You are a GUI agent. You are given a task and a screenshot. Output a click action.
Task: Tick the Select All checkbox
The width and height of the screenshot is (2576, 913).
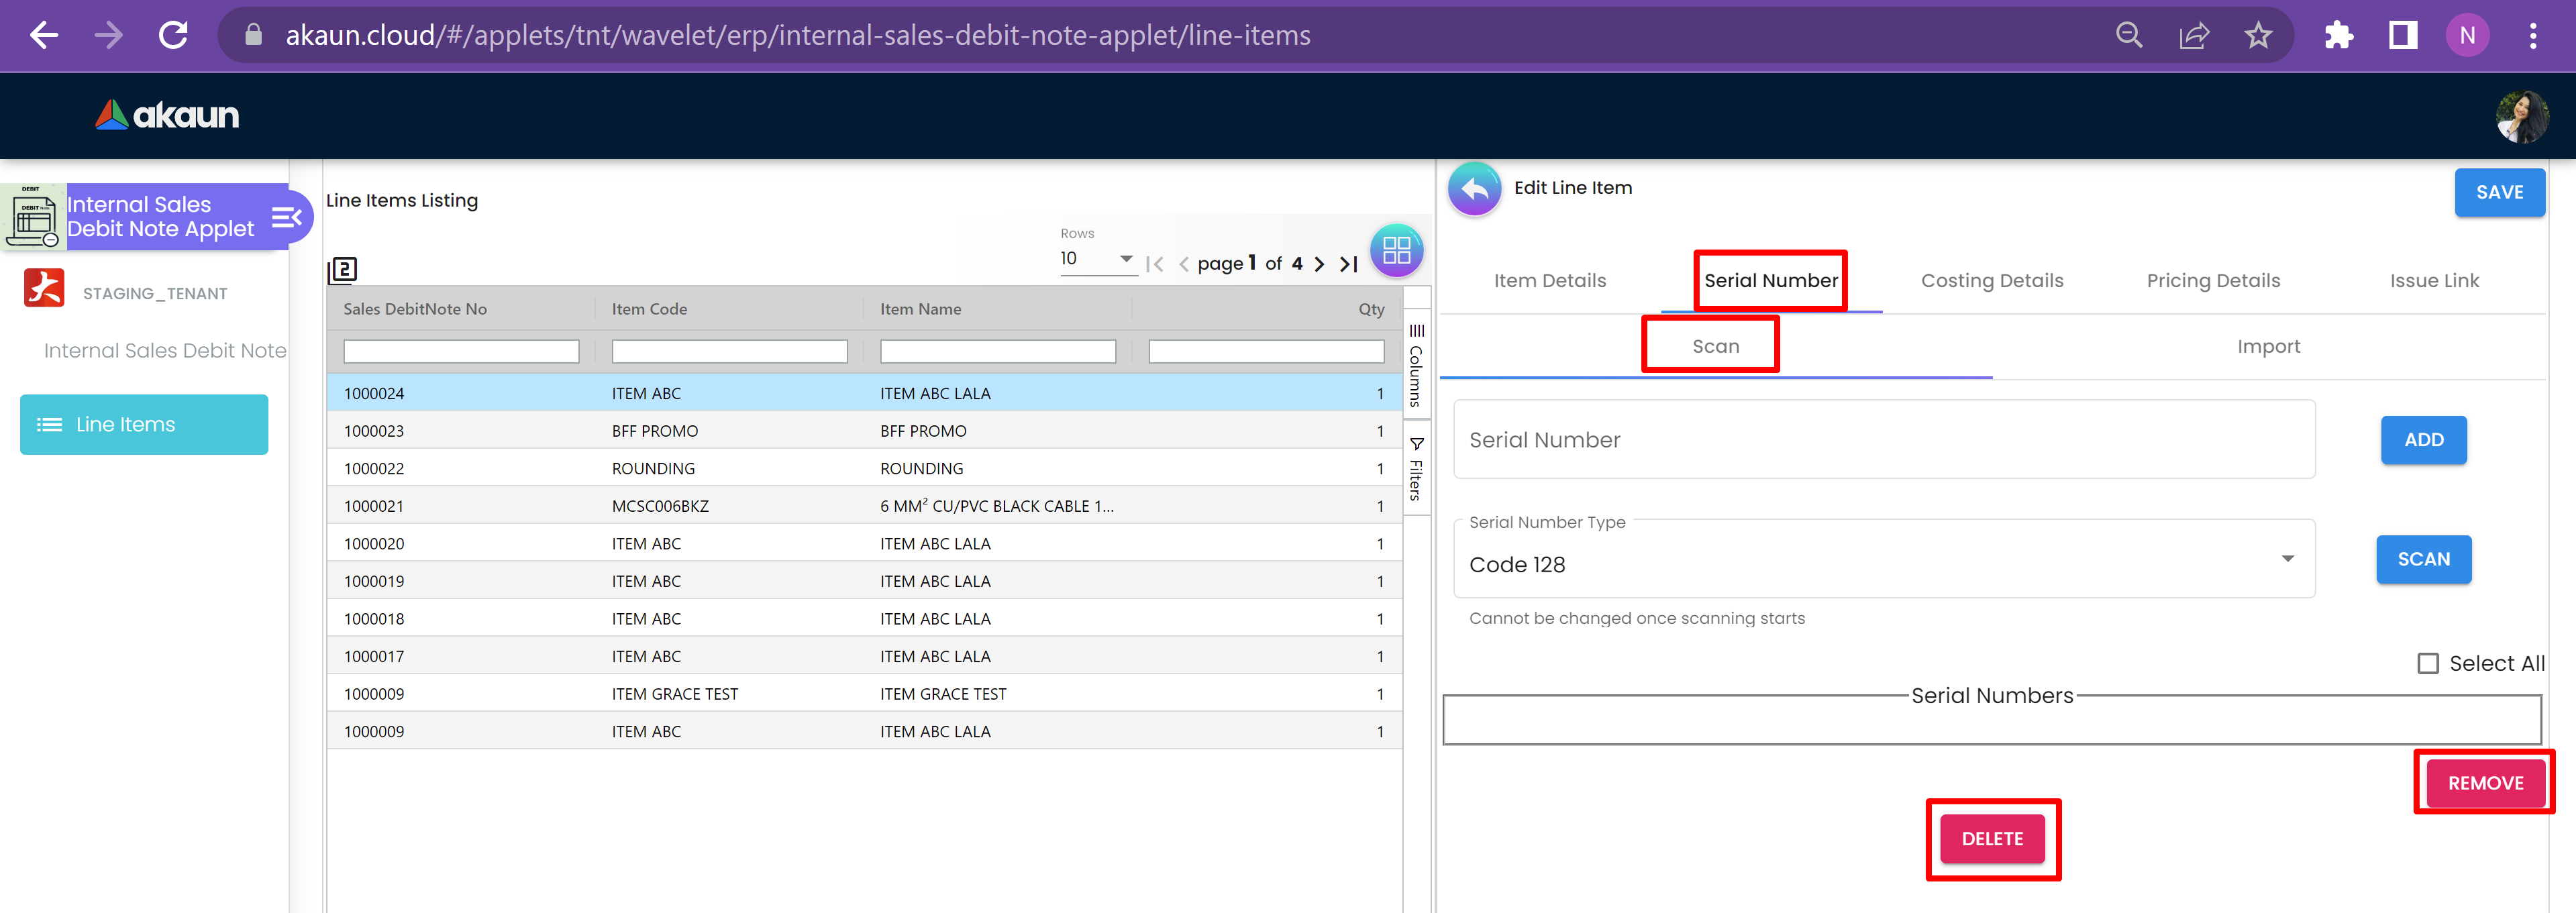click(2427, 663)
